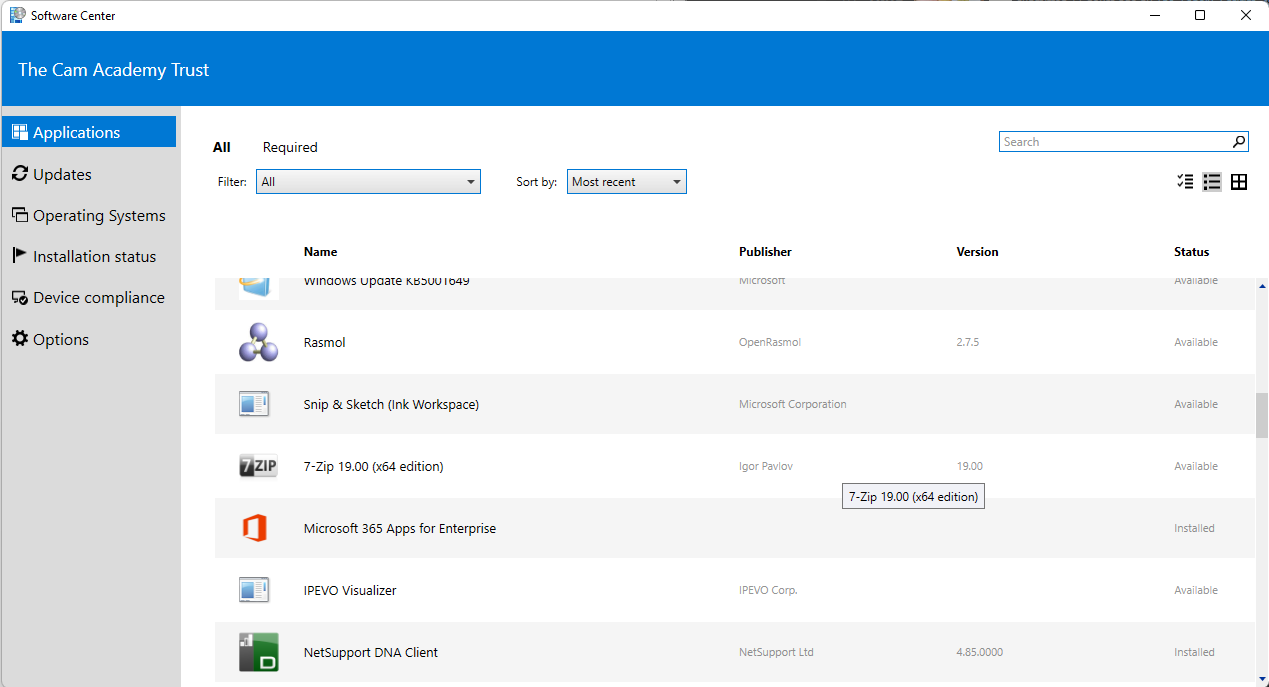Open the NetSupport DNA Client entry
1269x687 pixels.
tap(735, 652)
